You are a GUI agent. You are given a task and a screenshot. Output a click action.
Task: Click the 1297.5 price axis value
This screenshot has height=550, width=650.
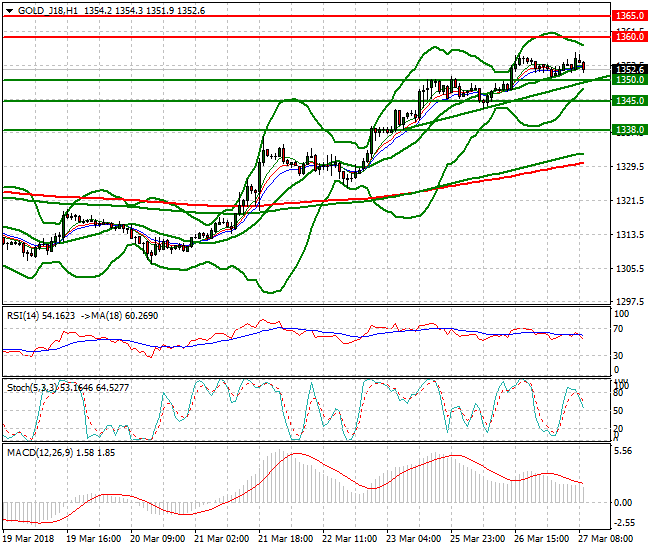click(630, 301)
